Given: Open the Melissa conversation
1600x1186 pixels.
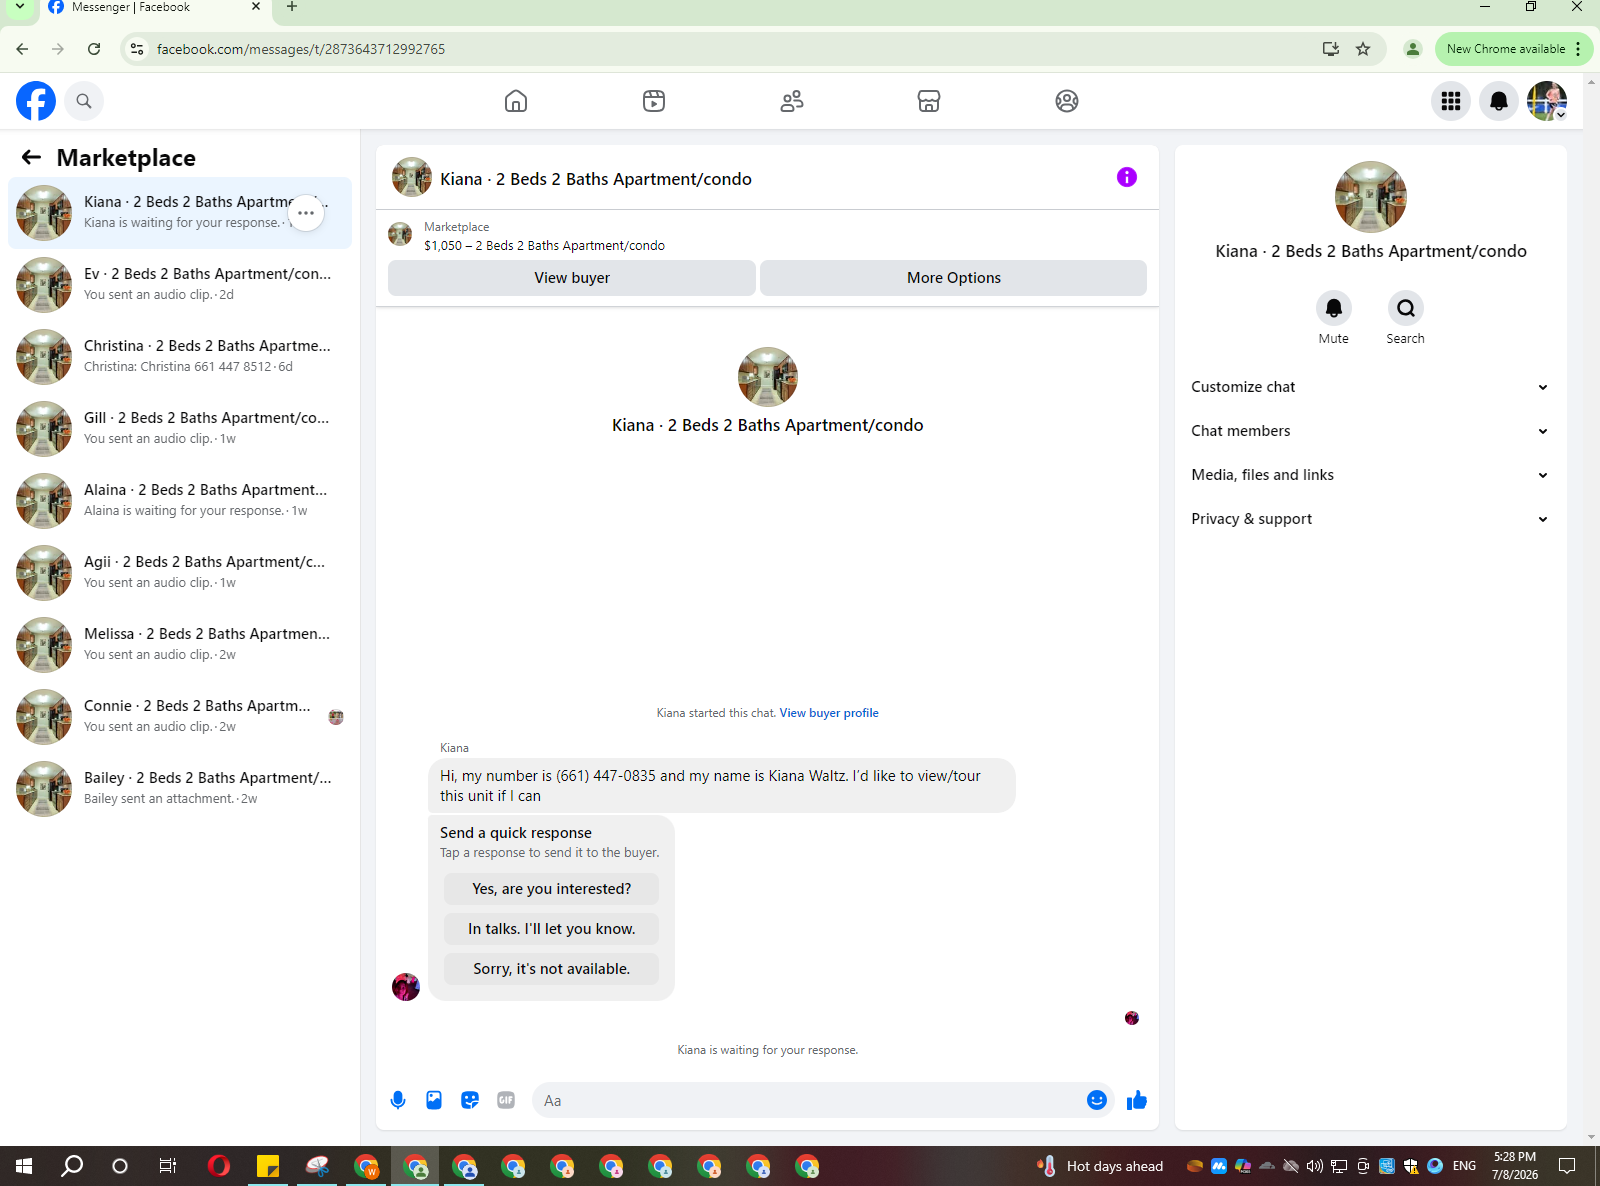Looking at the screenshot, I should pyautogui.click(x=180, y=645).
